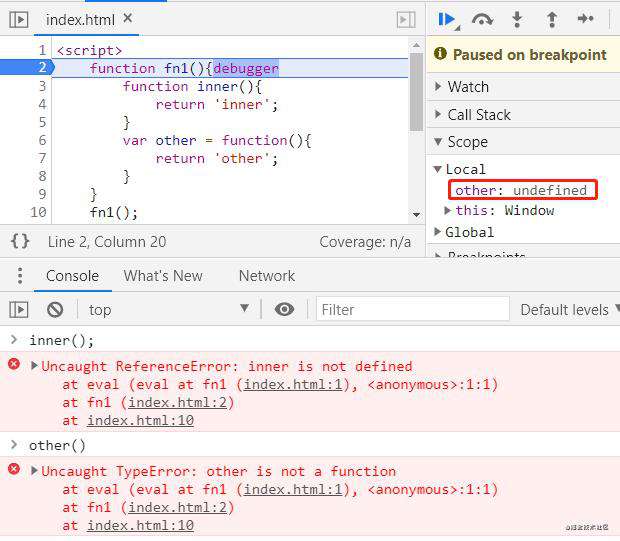Show the console sidebar

[19, 310]
